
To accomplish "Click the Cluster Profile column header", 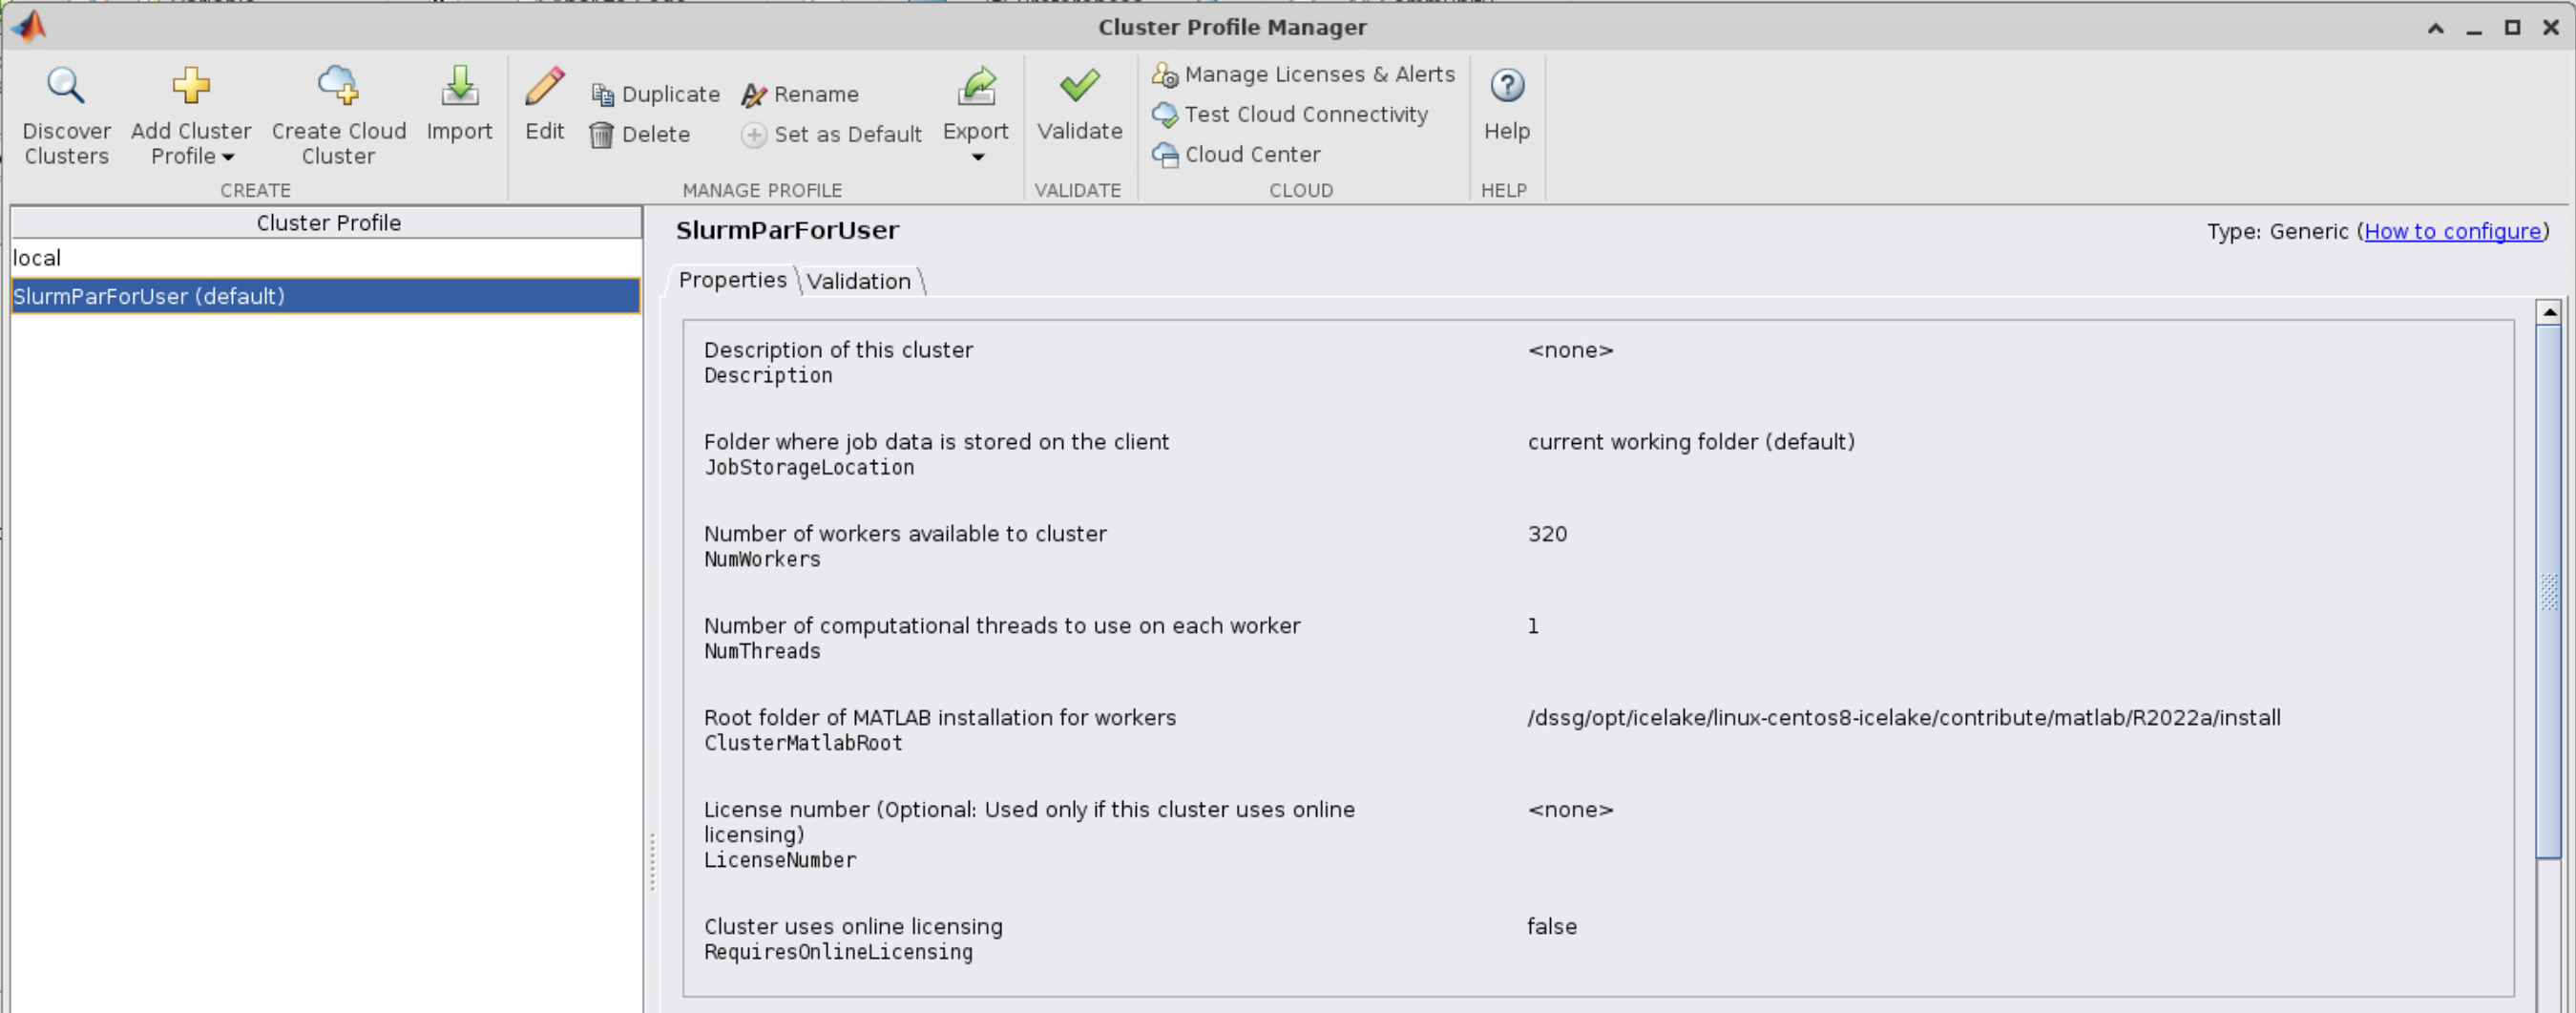I will click(327, 222).
